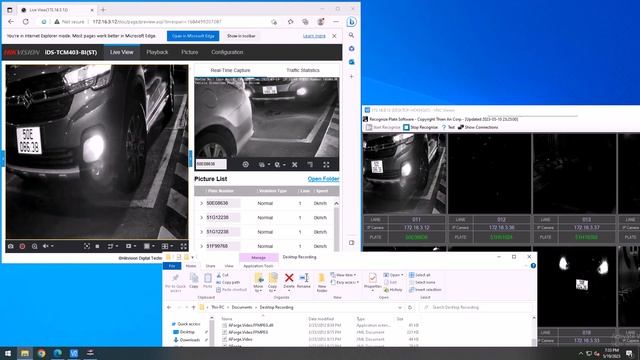Create New folder from Explorer ribbon
This screenshot has width=640, height=360.
tap(322, 282)
